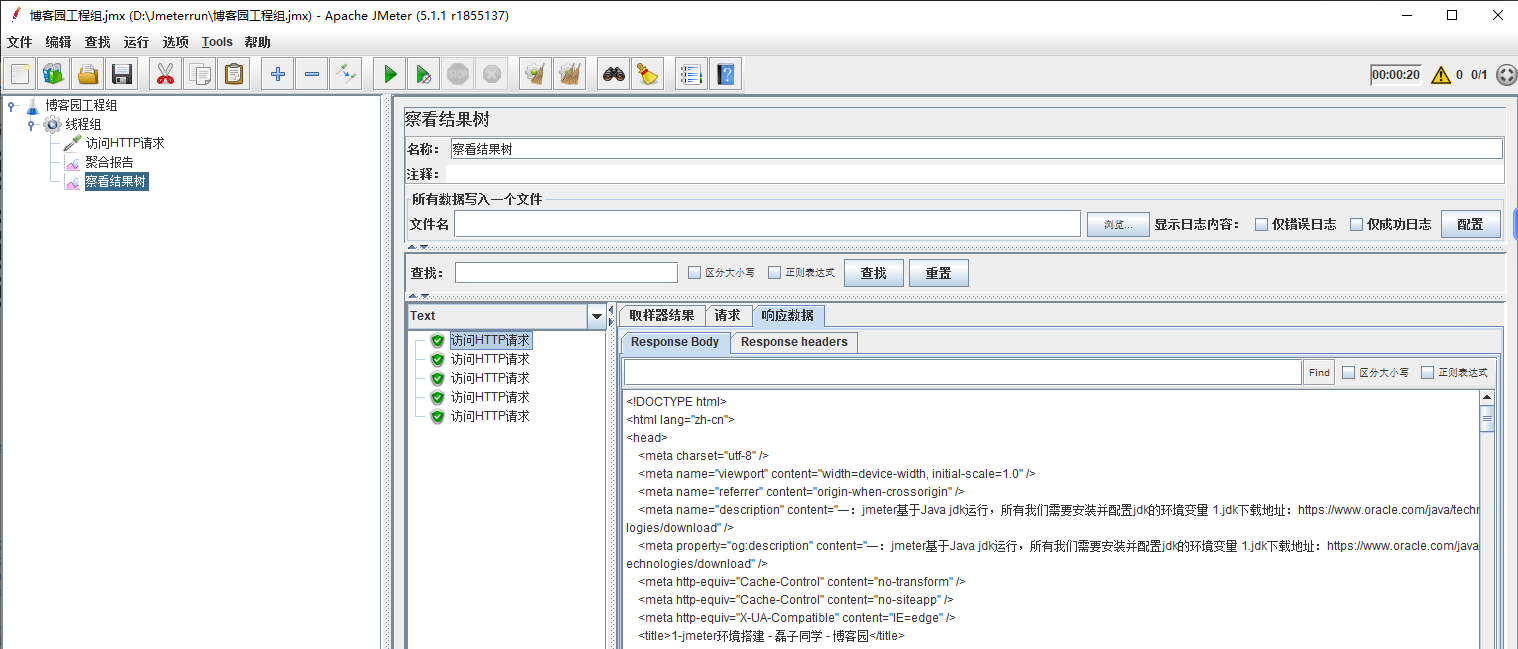Switch to Response headers tab

point(794,342)
